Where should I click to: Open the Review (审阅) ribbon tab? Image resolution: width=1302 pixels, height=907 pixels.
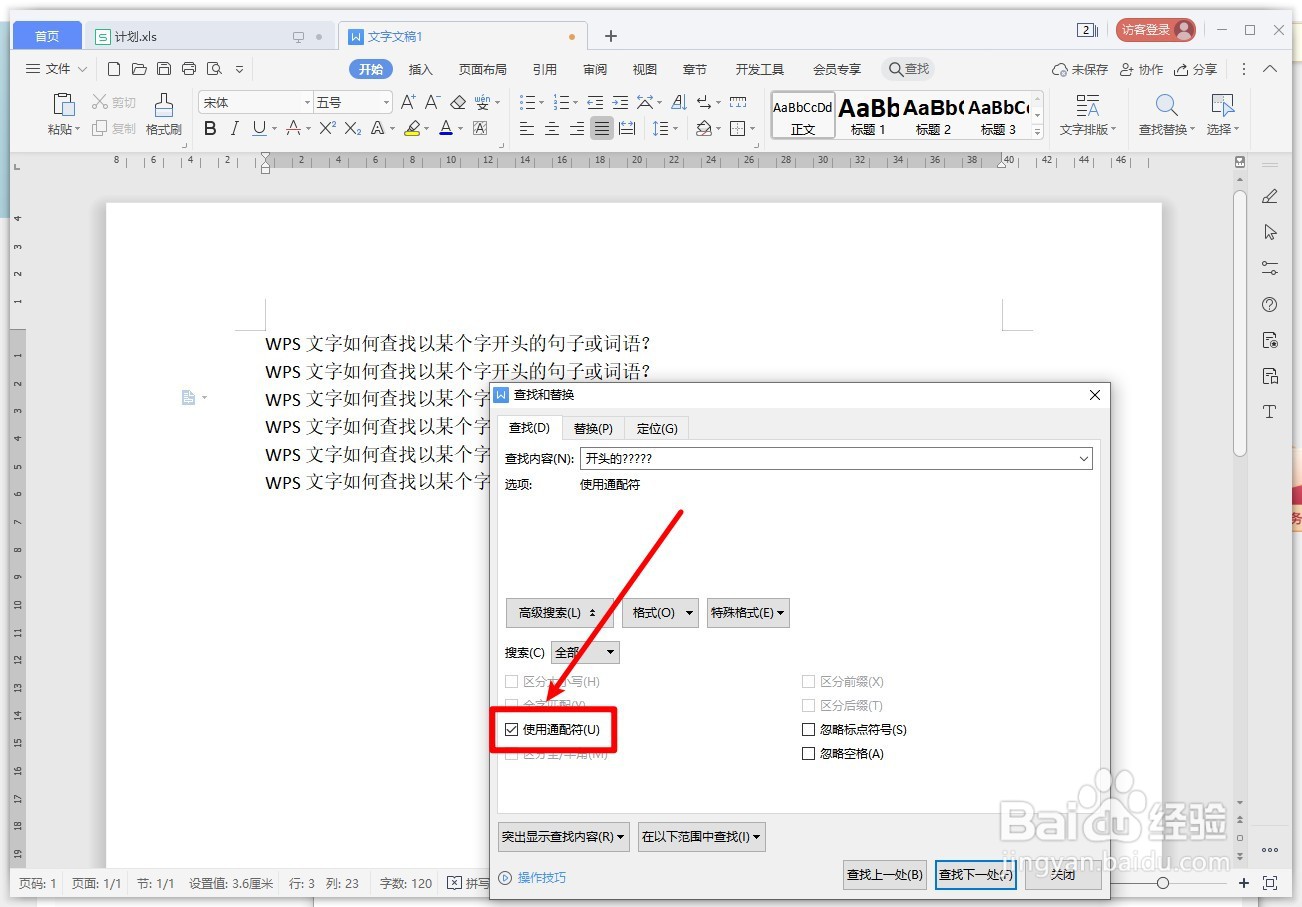click(x=595, y=69)
